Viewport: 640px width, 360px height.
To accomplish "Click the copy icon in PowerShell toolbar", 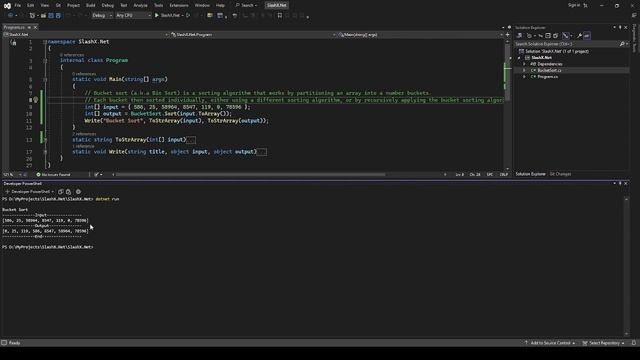I will tap(61, 191).
